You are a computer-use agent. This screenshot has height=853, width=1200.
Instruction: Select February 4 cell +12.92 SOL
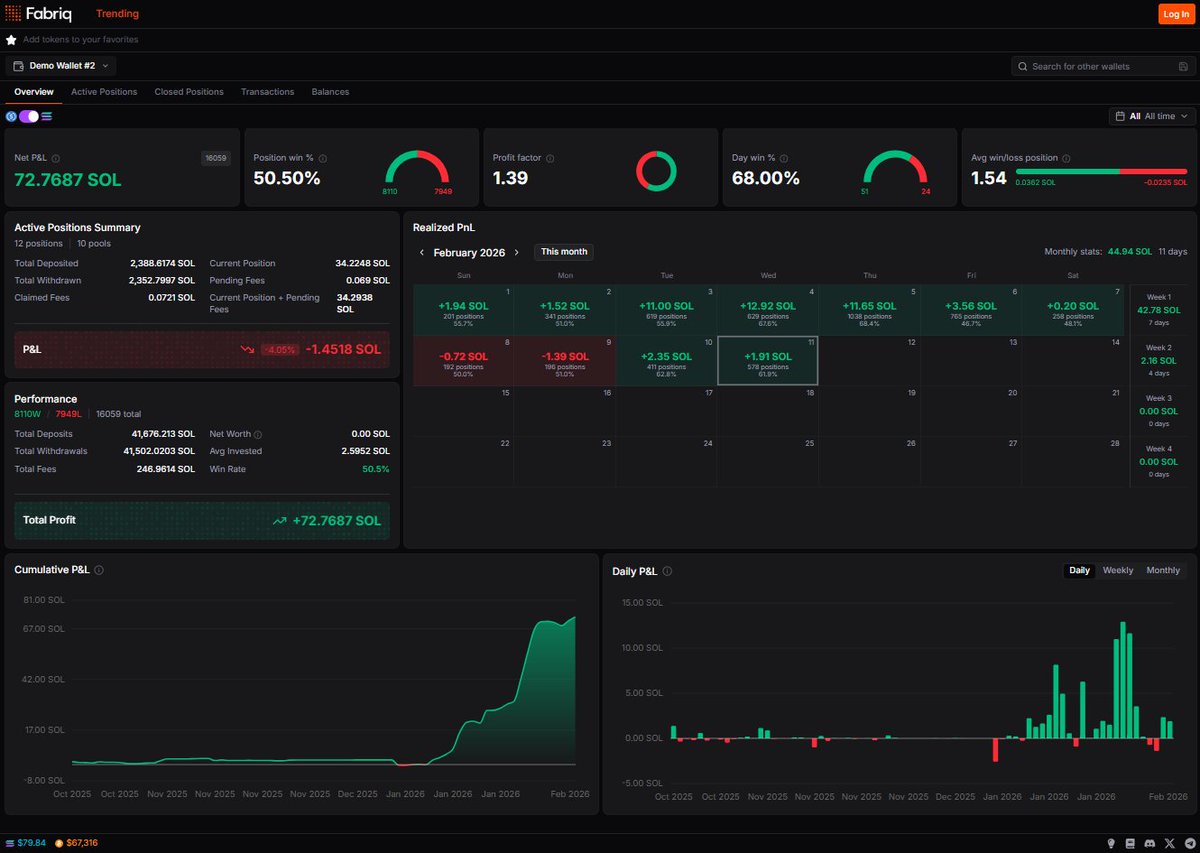767,309
